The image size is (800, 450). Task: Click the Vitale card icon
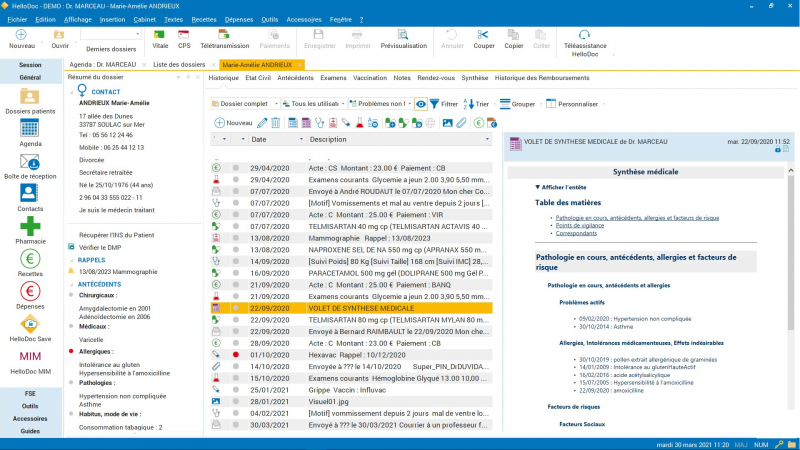[160, 35]
